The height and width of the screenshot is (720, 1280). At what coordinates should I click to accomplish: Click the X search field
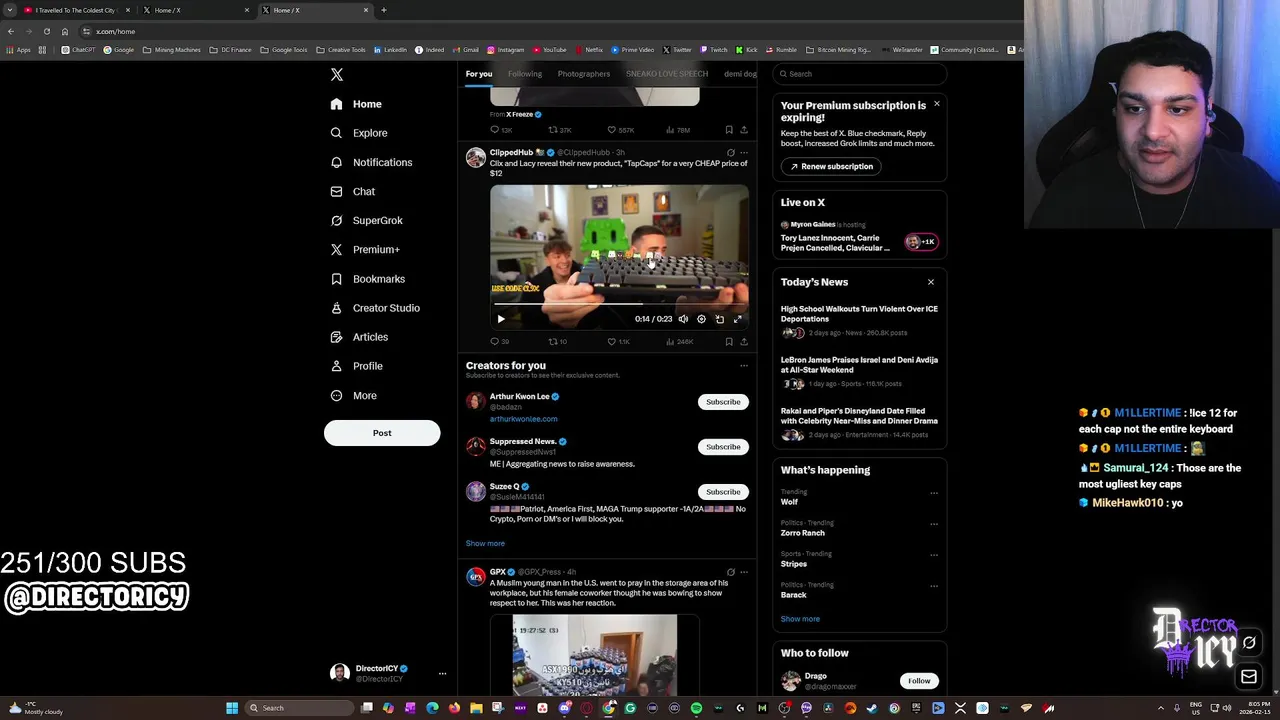click(859, 74)
